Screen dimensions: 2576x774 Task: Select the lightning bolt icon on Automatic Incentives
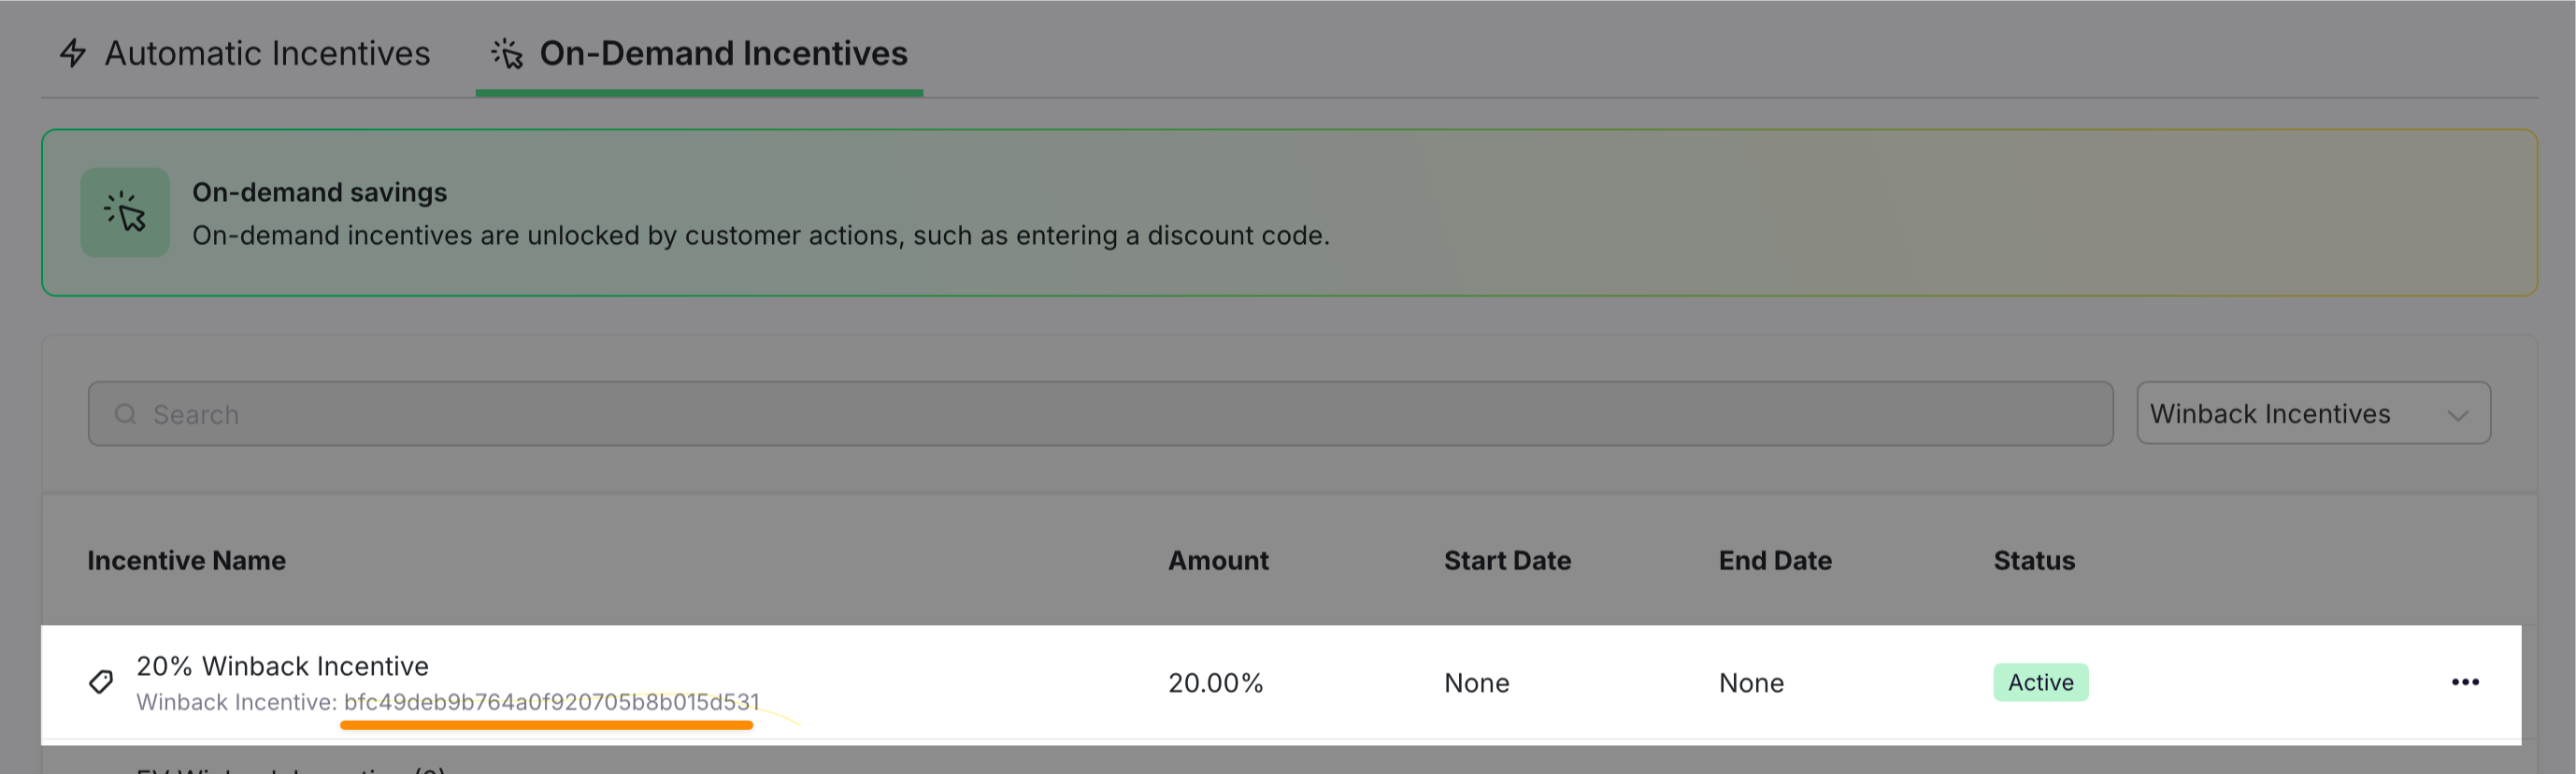(x=74, y=54)
